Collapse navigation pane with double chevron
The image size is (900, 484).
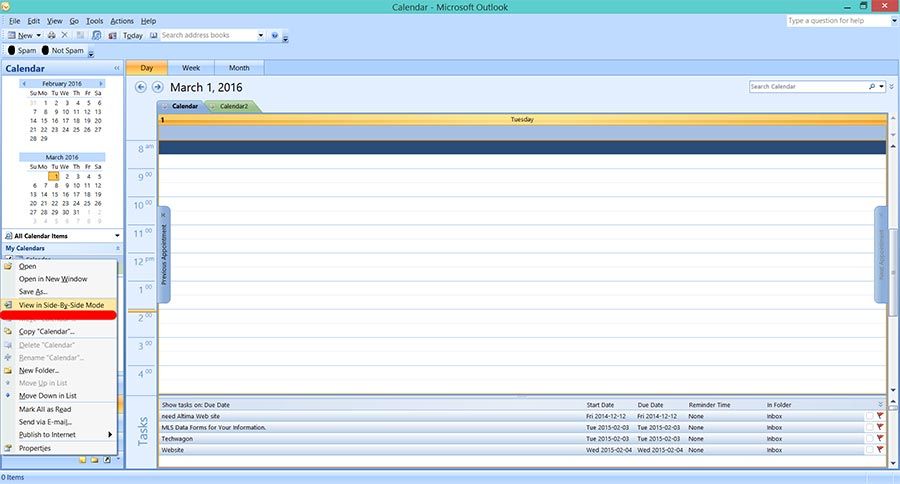point(117,68)
